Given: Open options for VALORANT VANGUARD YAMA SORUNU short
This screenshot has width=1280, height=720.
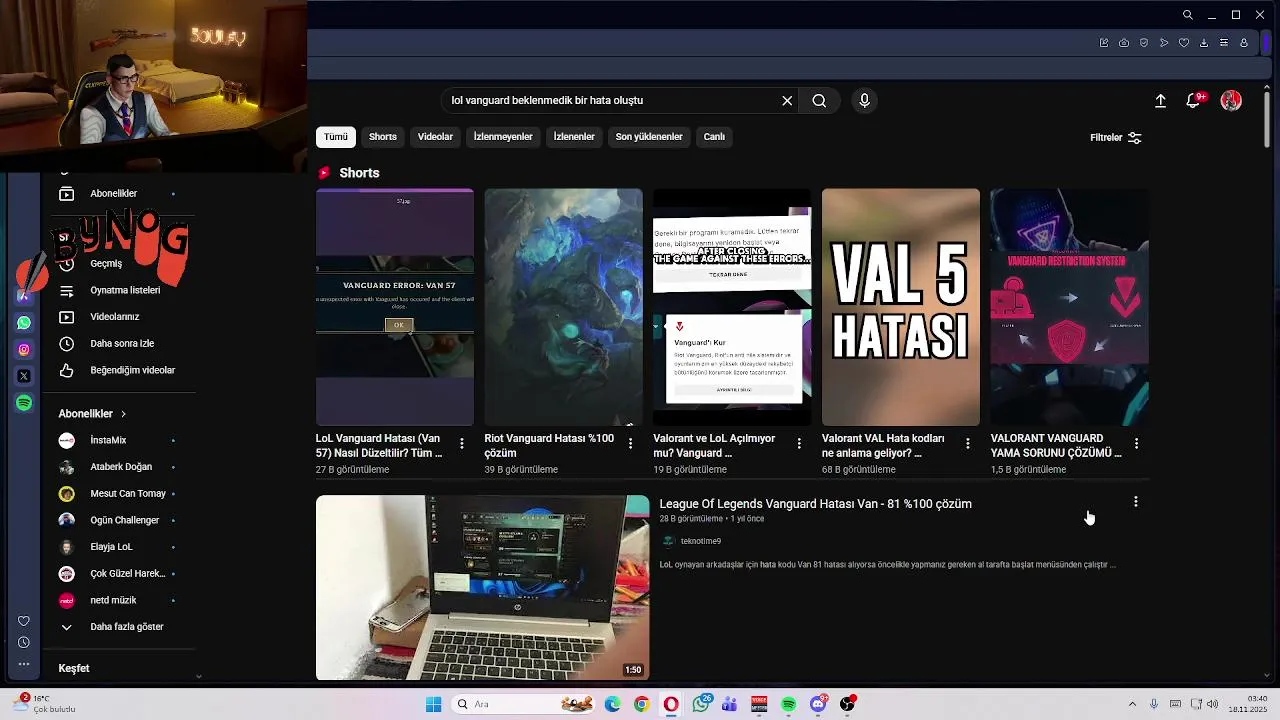Looking at the screenshot, I should point(1136,443).
